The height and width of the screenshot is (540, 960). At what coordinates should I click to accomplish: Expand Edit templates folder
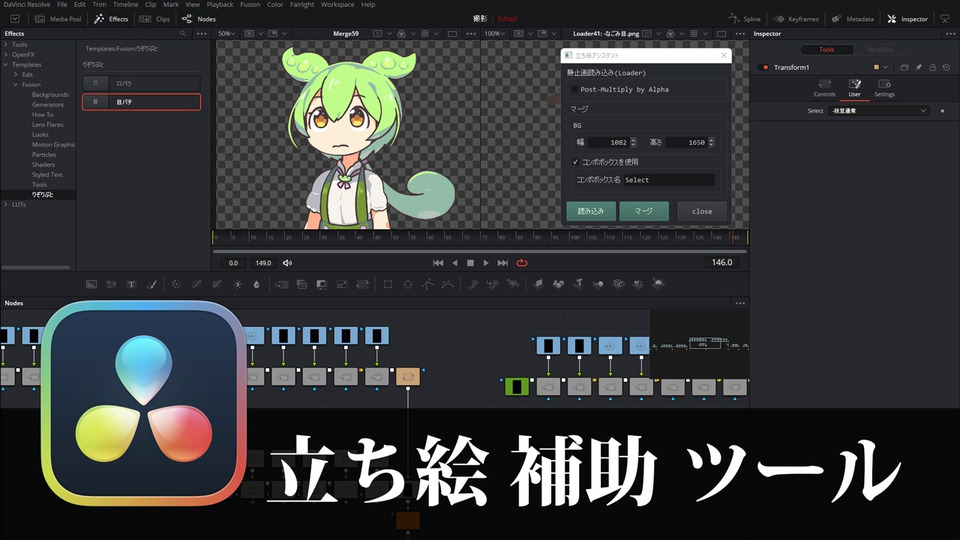[x=16, y=75]
